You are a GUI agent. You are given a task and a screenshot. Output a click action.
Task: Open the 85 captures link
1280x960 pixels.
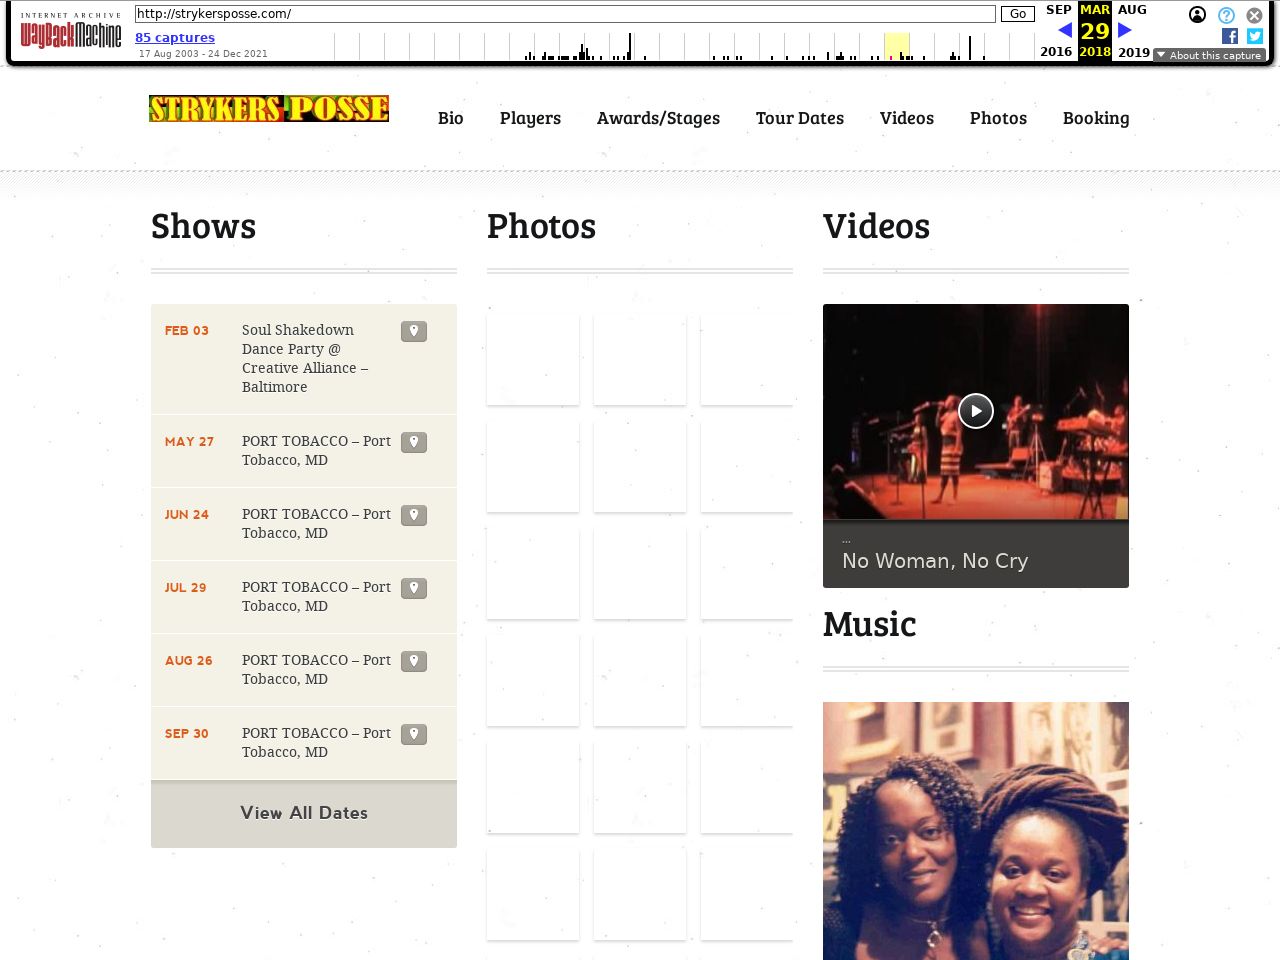[x=175, y=38]
